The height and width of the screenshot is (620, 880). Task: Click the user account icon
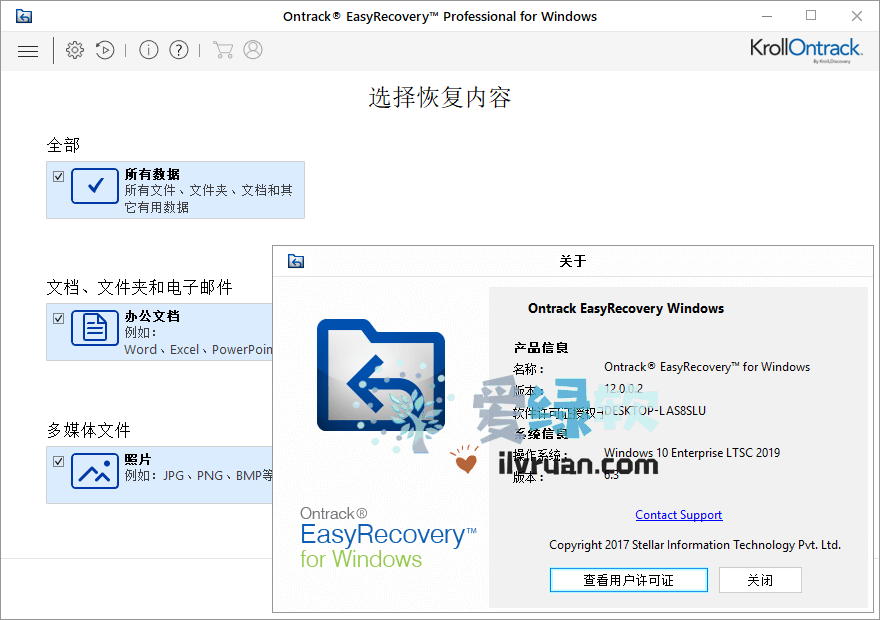pyautogui.click(x=253, y=50)
